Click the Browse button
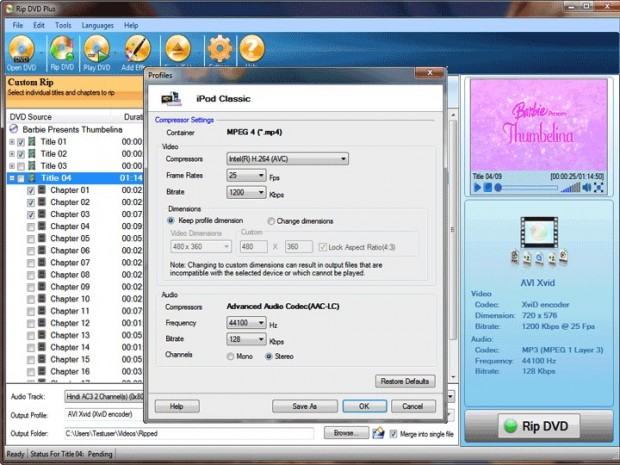The width and height of the screenshot is (620, 465). click(x=346, y=433)
